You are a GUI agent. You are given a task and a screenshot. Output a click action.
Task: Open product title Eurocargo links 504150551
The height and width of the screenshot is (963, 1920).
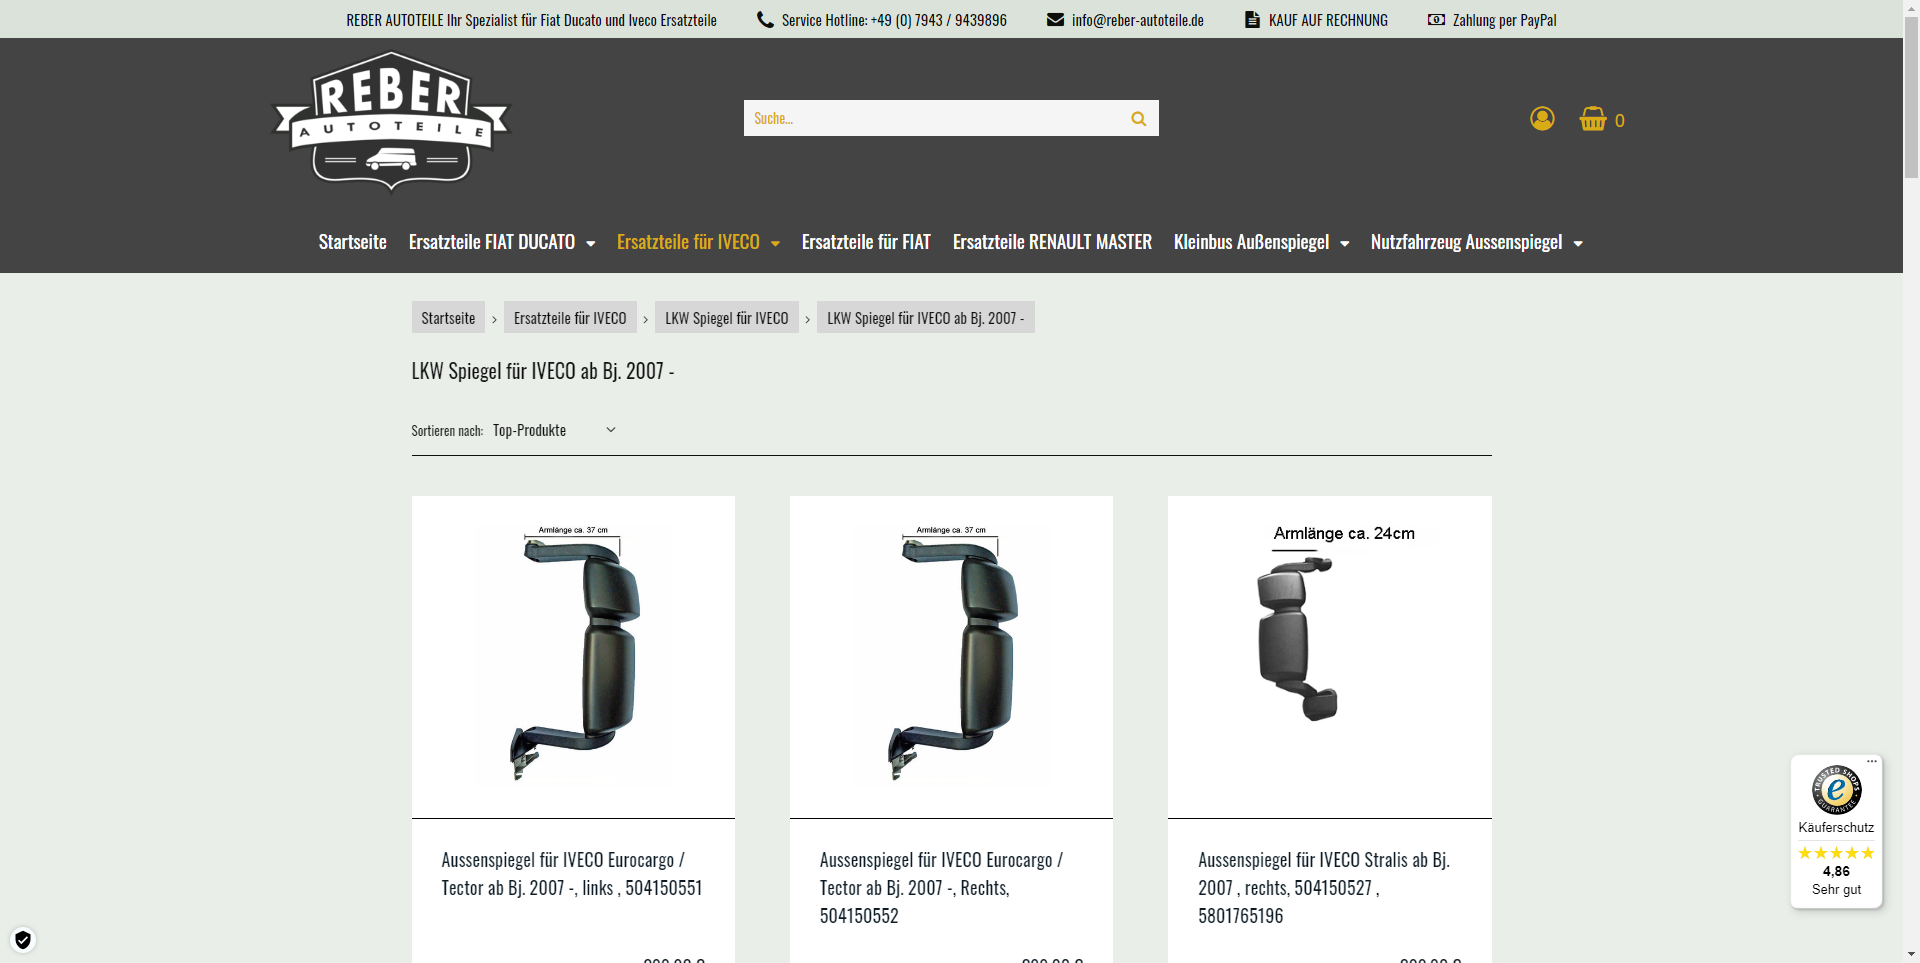pos(572,874)
